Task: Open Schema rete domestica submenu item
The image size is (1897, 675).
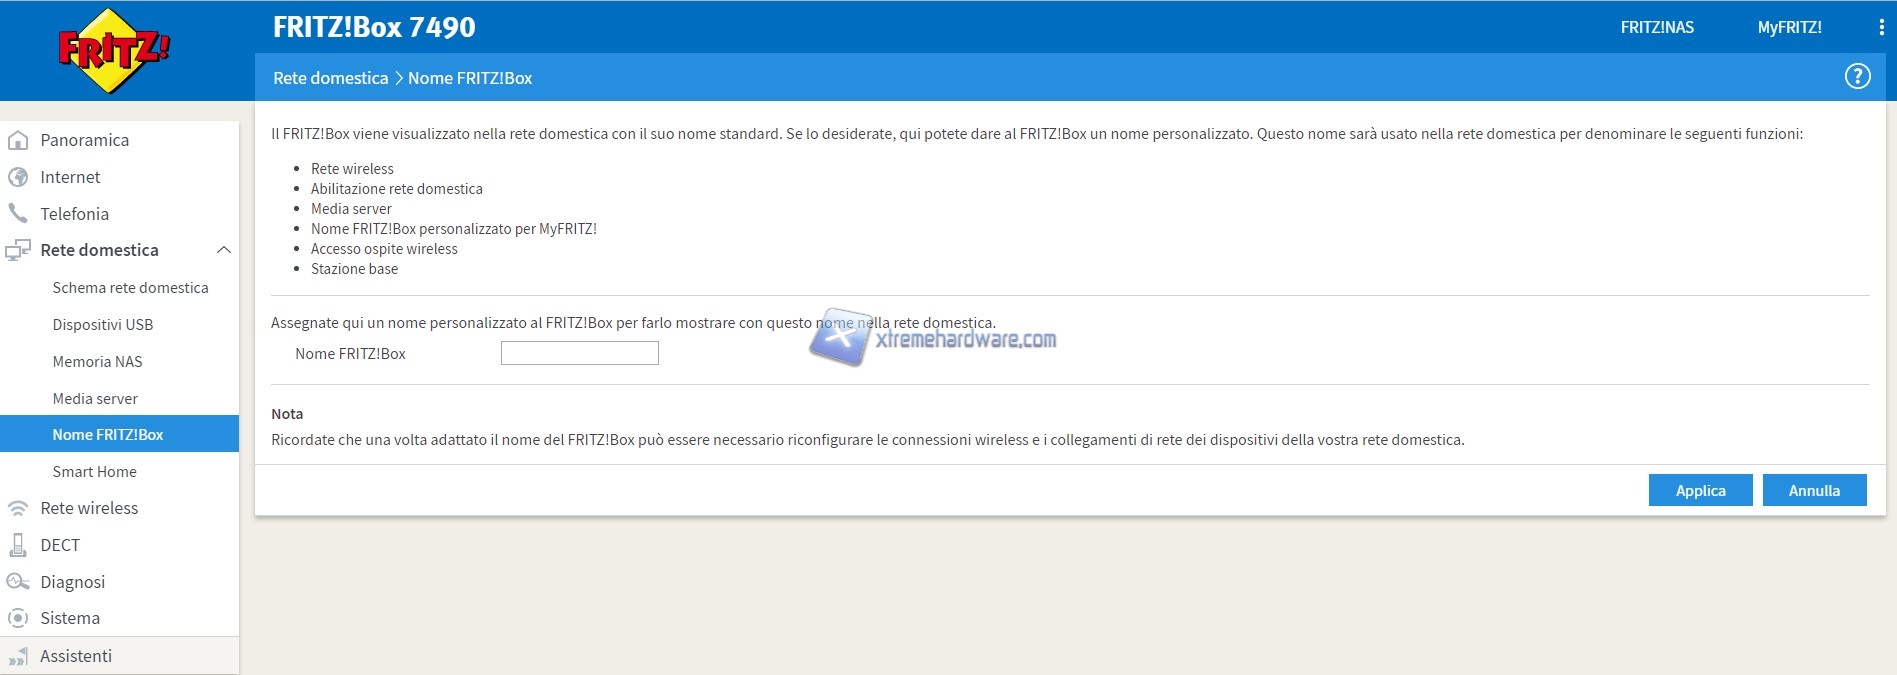Action: (130, 288)
